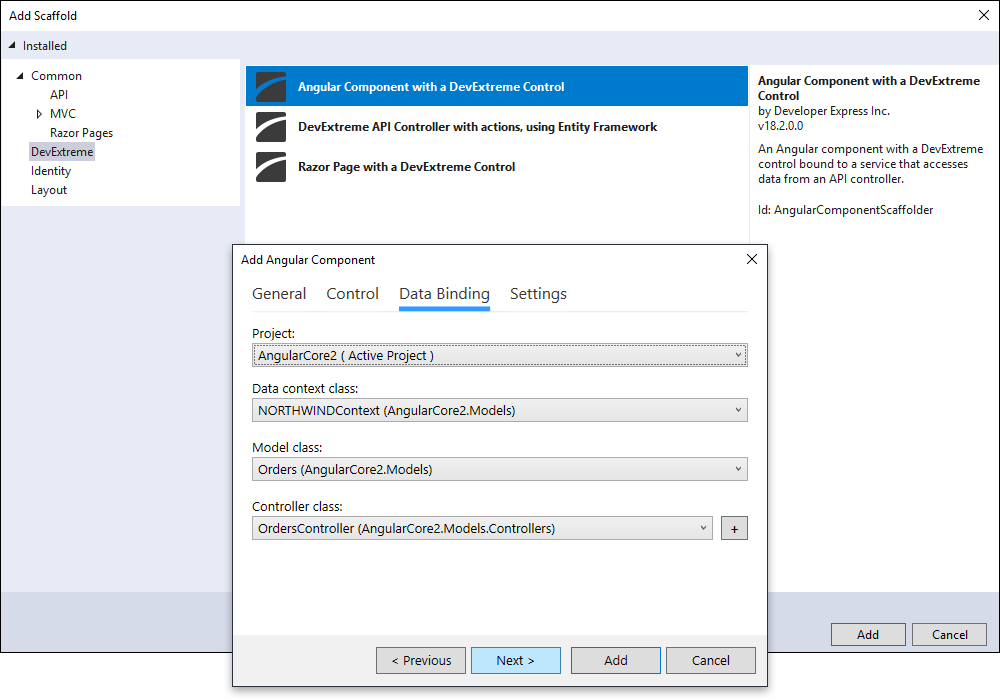The width and height of the screenshot is (1000, 700).
Task: Close the Add Angular Component dialog
Action: coord(752,260)
